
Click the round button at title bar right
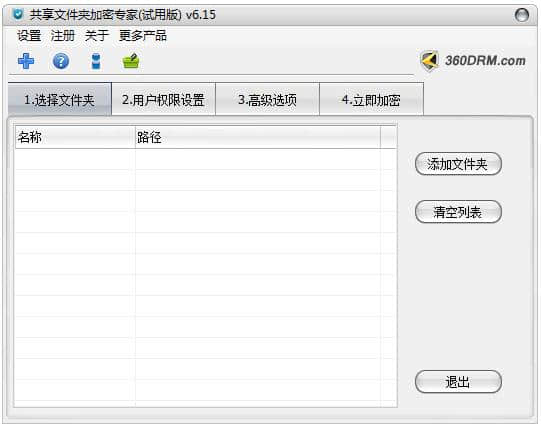click(522, 15)
